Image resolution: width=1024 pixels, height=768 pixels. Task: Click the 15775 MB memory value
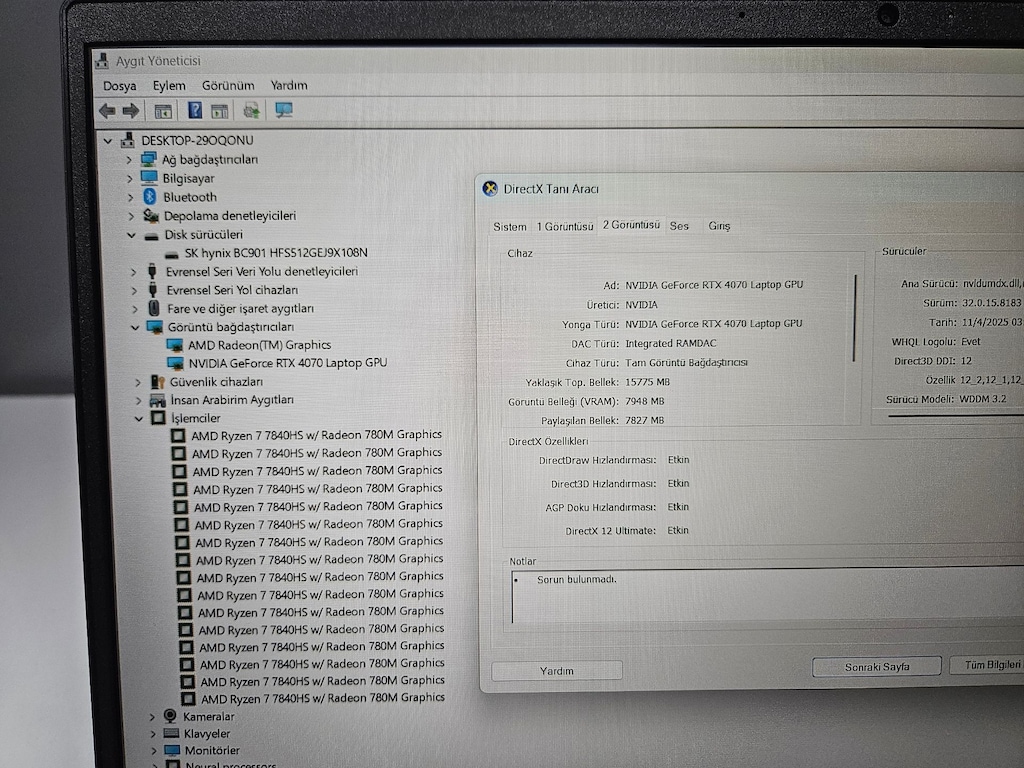[647, 382]
